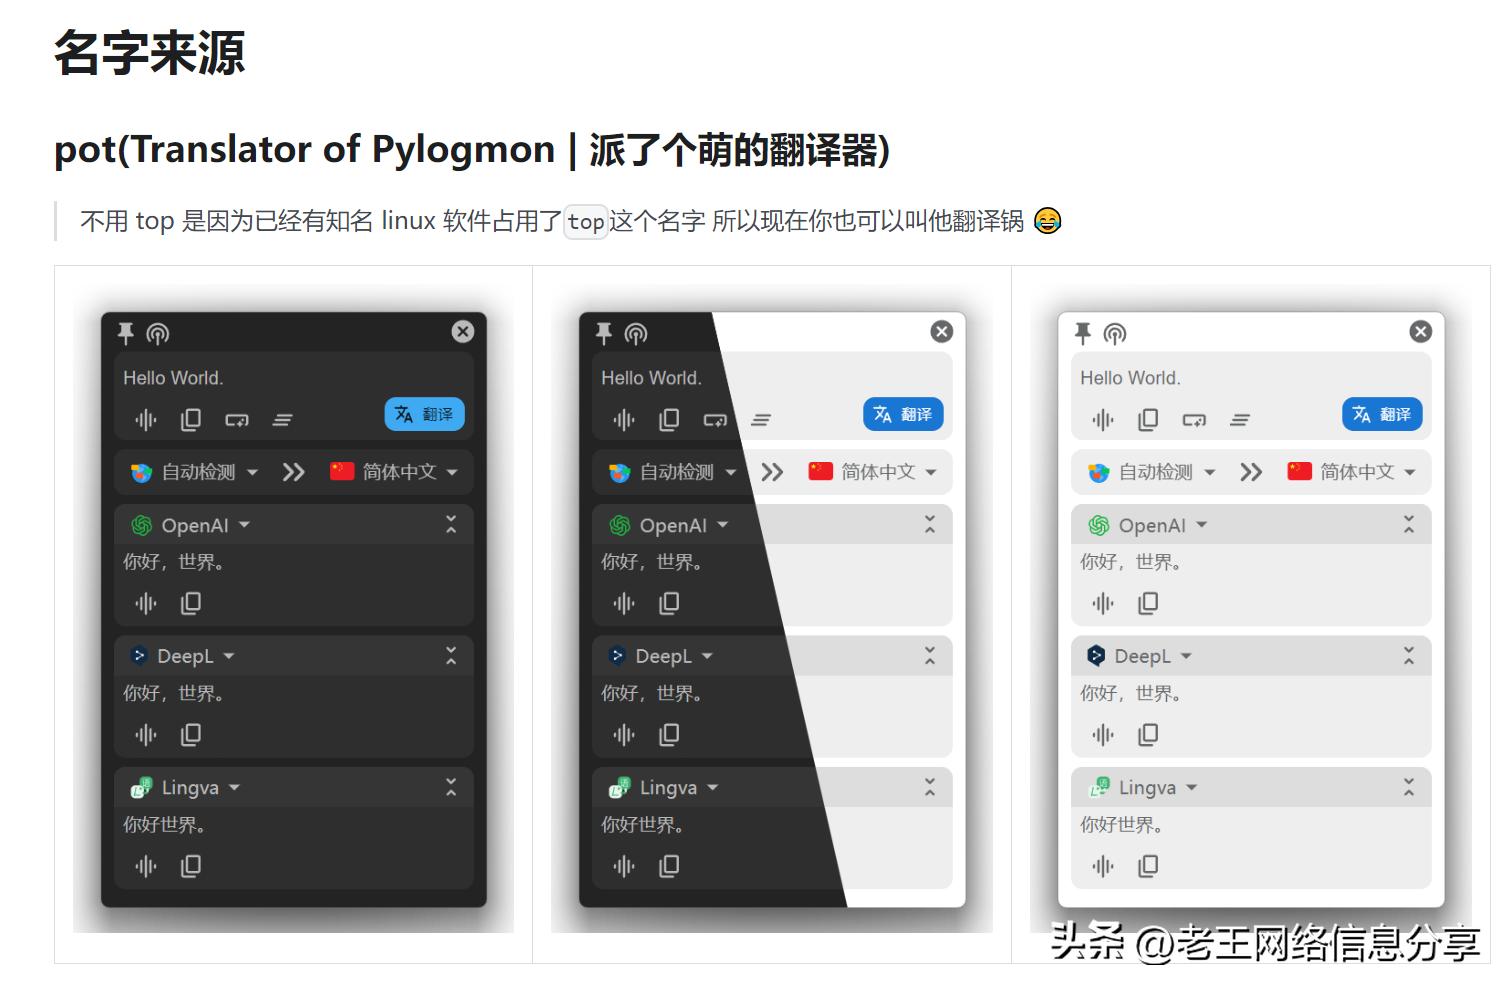The width and height of the screenshot is (1509, 990).
Task: Toggle pin mode in the light window
Action: click(x=1083, y=333)
